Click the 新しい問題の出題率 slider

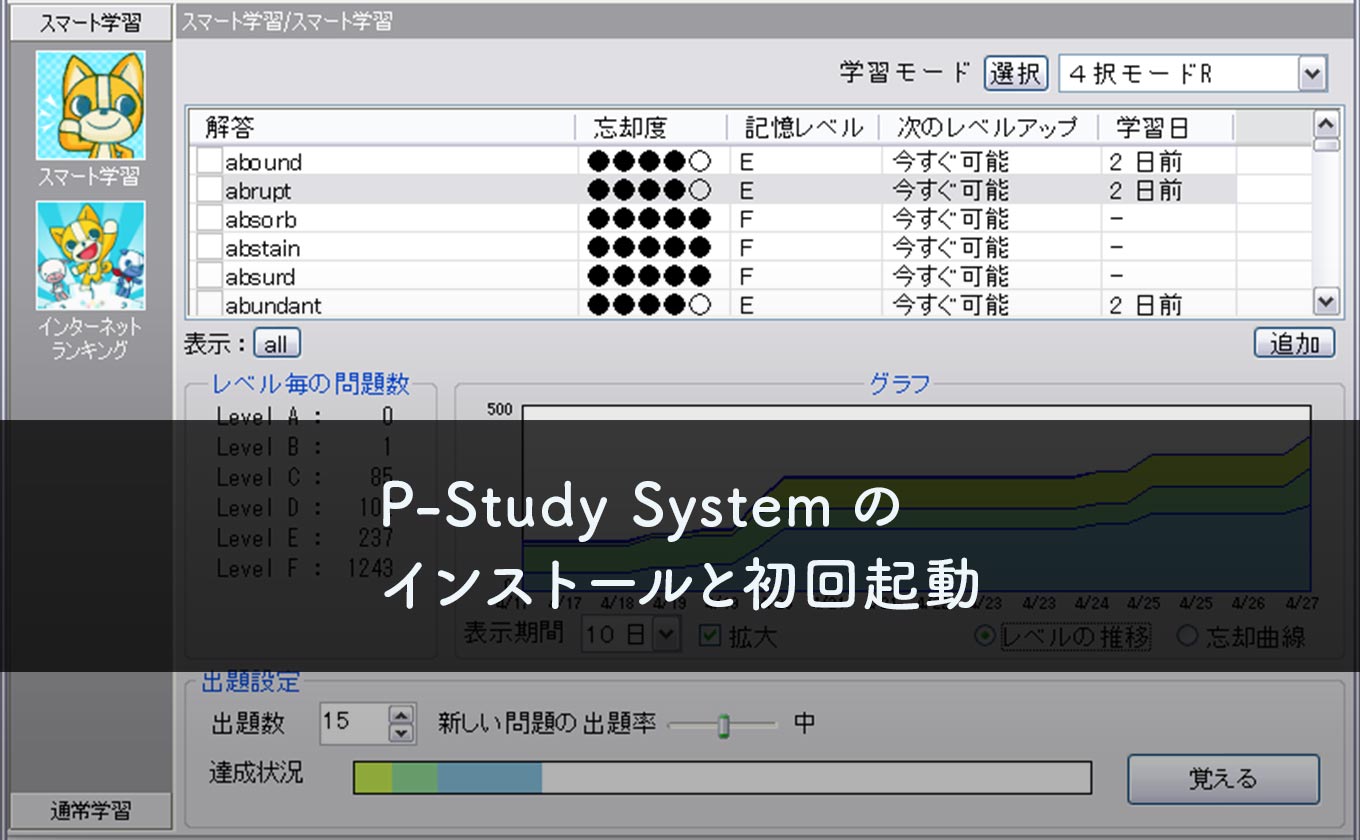pos(723,724)
